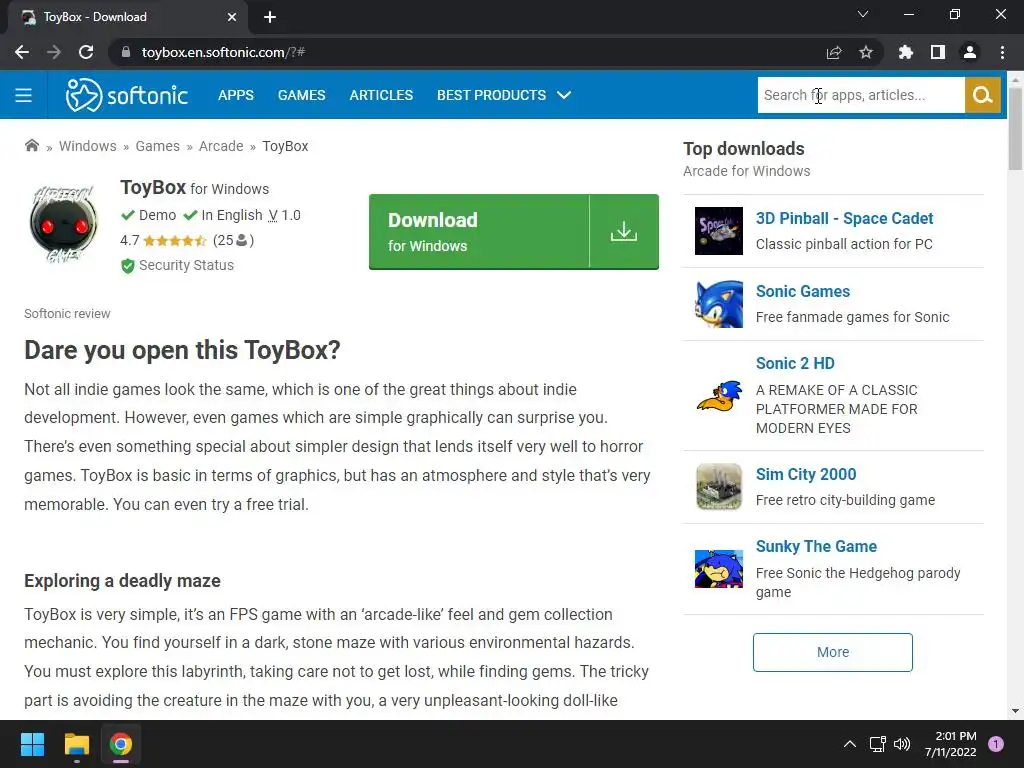Click the orange search magnifier button

tap(982, 95)
